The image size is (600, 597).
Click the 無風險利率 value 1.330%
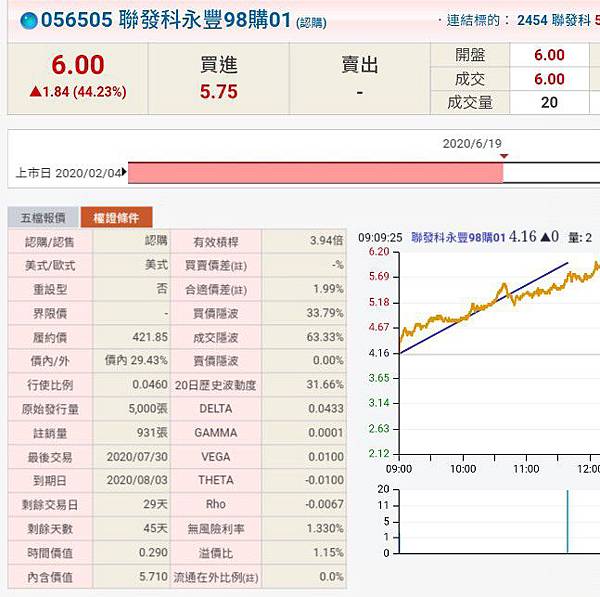pos(325,528)
